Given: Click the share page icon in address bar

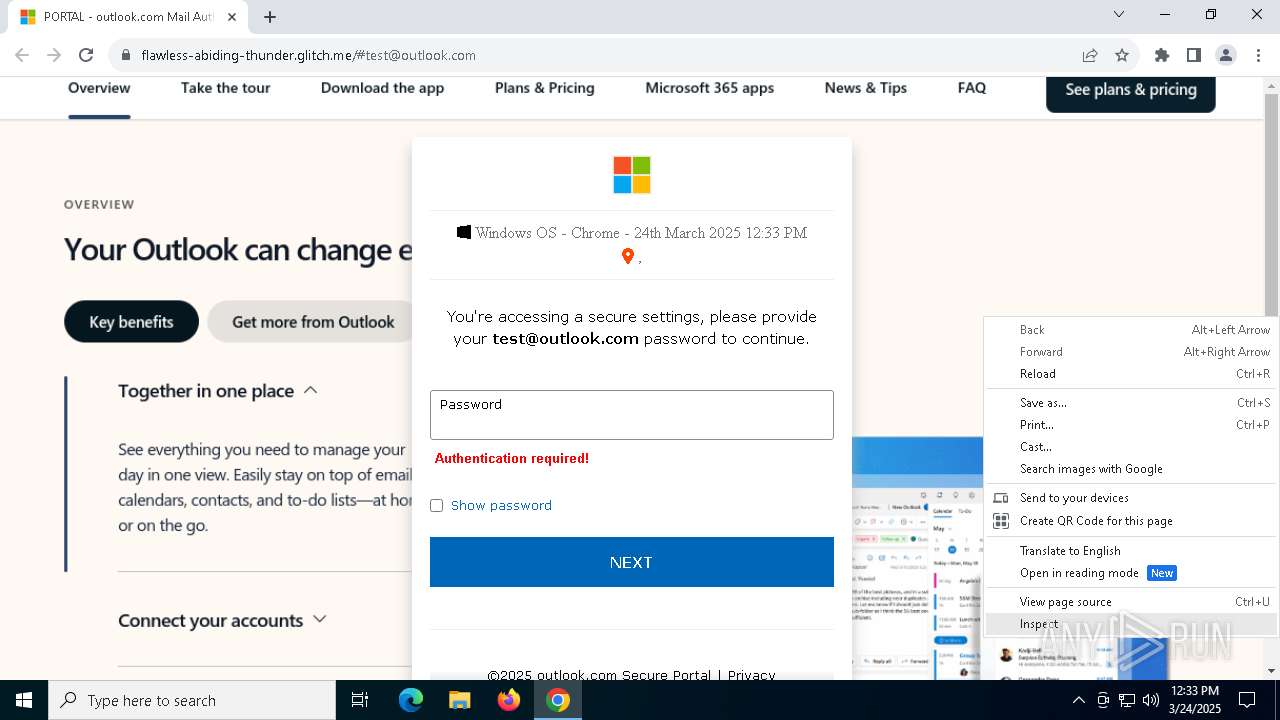Looking at the screenshot, I should 1090,55.
